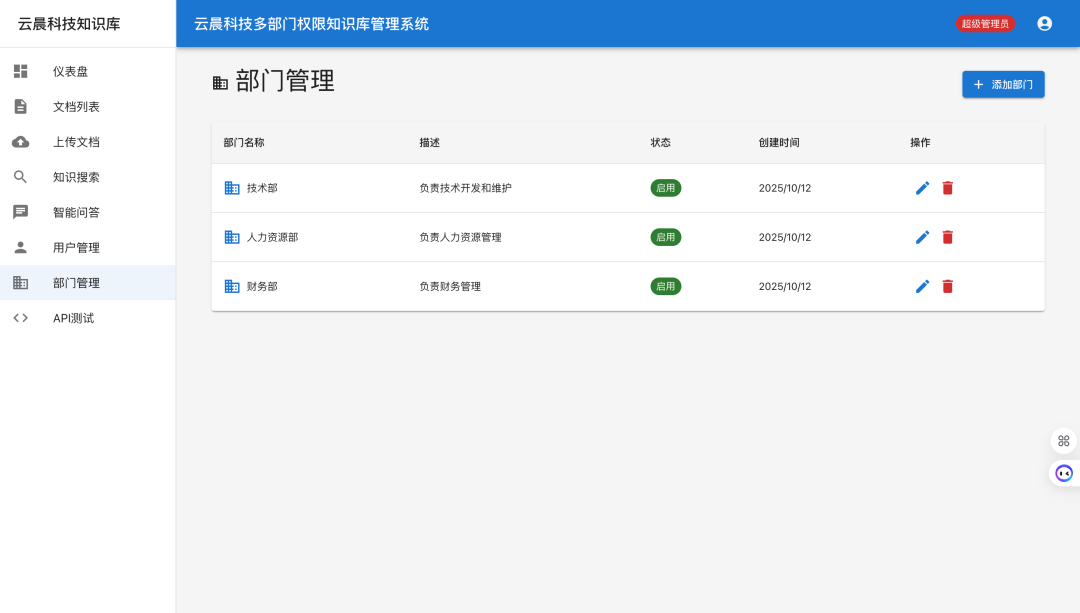This screenshot has height=613, width=1080.
Task: Edit 技术部 using the pencil icon
Action: [x=922, y=188]
